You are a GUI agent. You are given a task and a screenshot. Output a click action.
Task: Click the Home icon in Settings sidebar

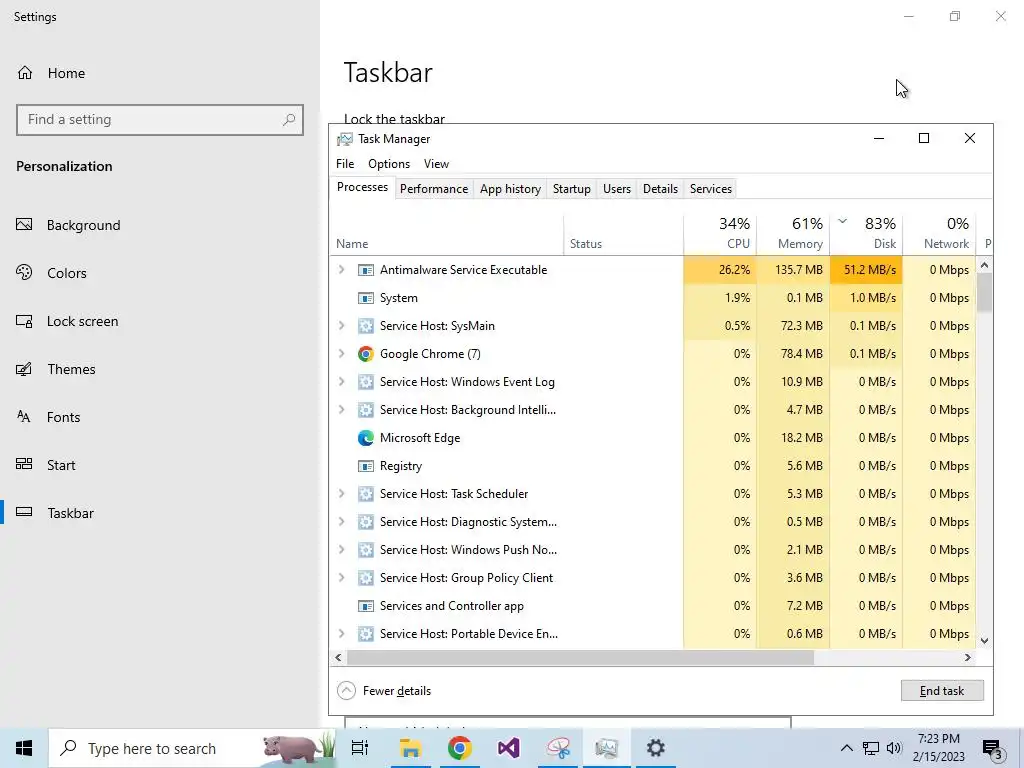pos(25,72)
